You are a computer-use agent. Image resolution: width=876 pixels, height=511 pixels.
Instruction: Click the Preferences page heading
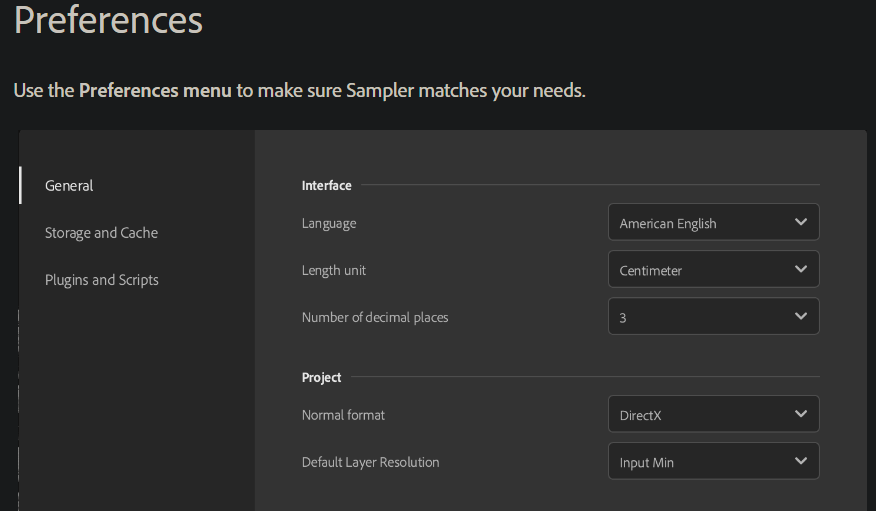[x=108, y=20]
